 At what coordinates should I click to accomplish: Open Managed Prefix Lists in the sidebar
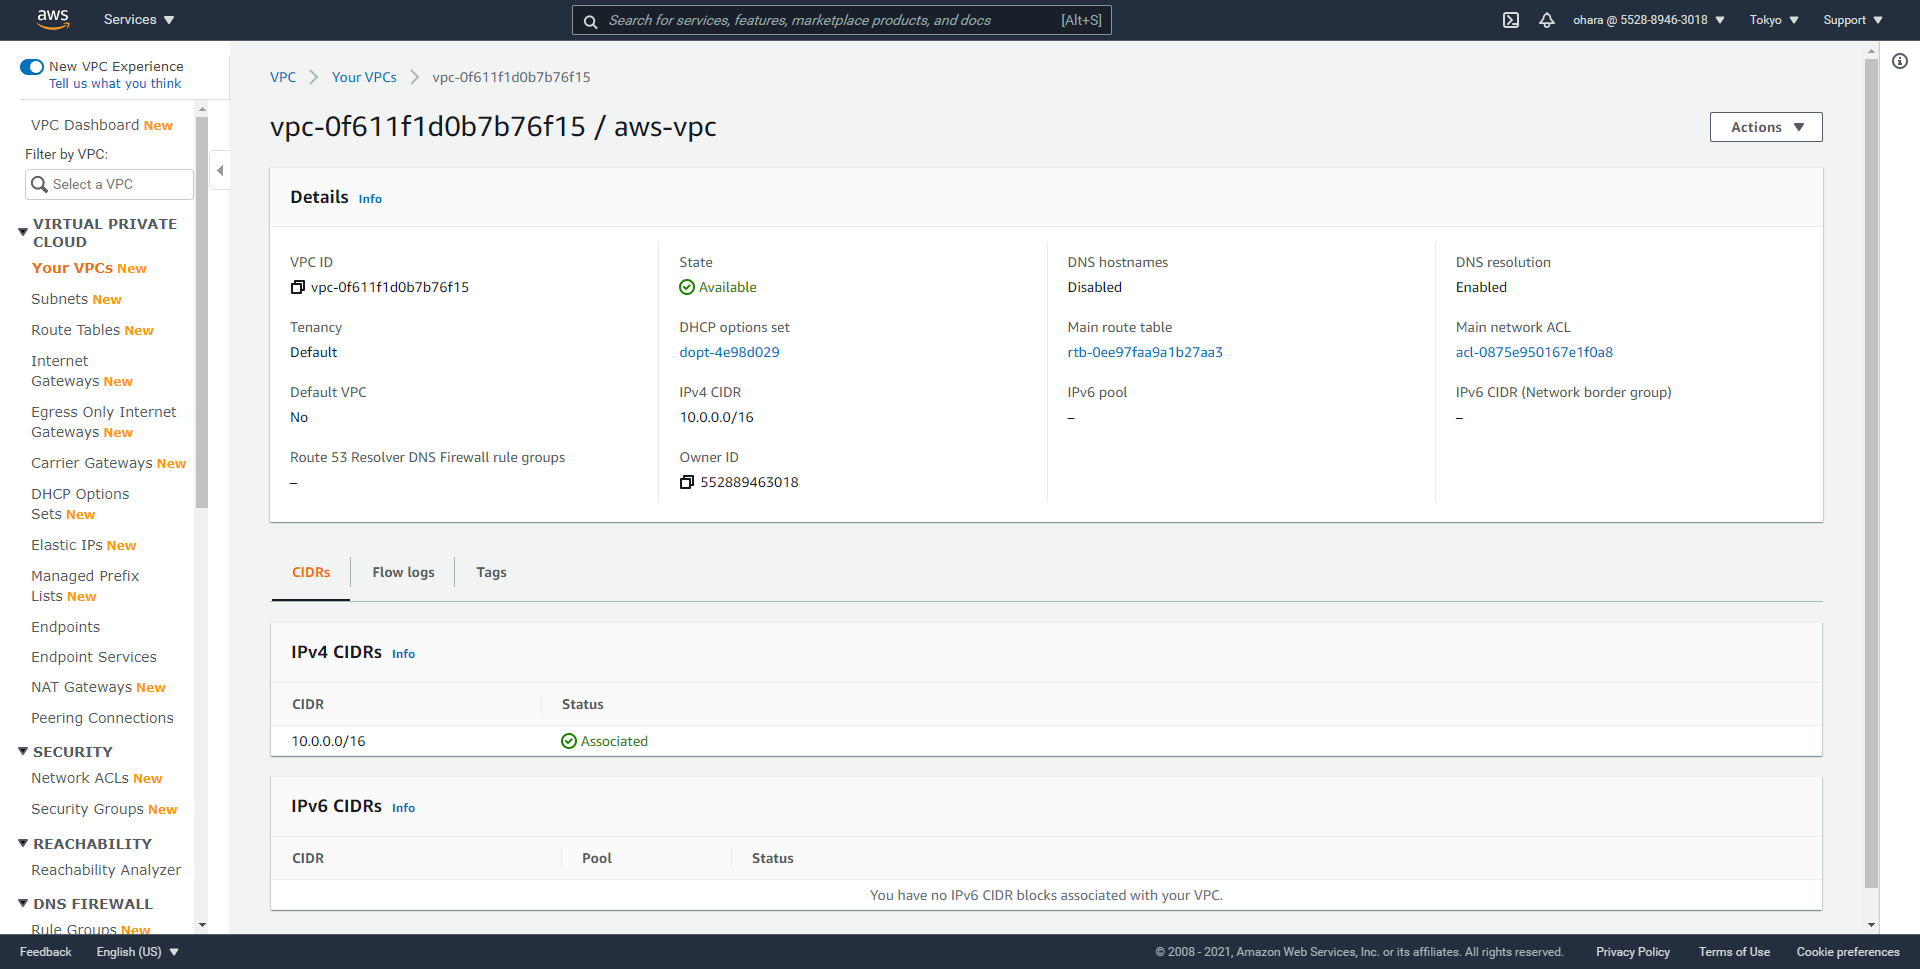85,586
